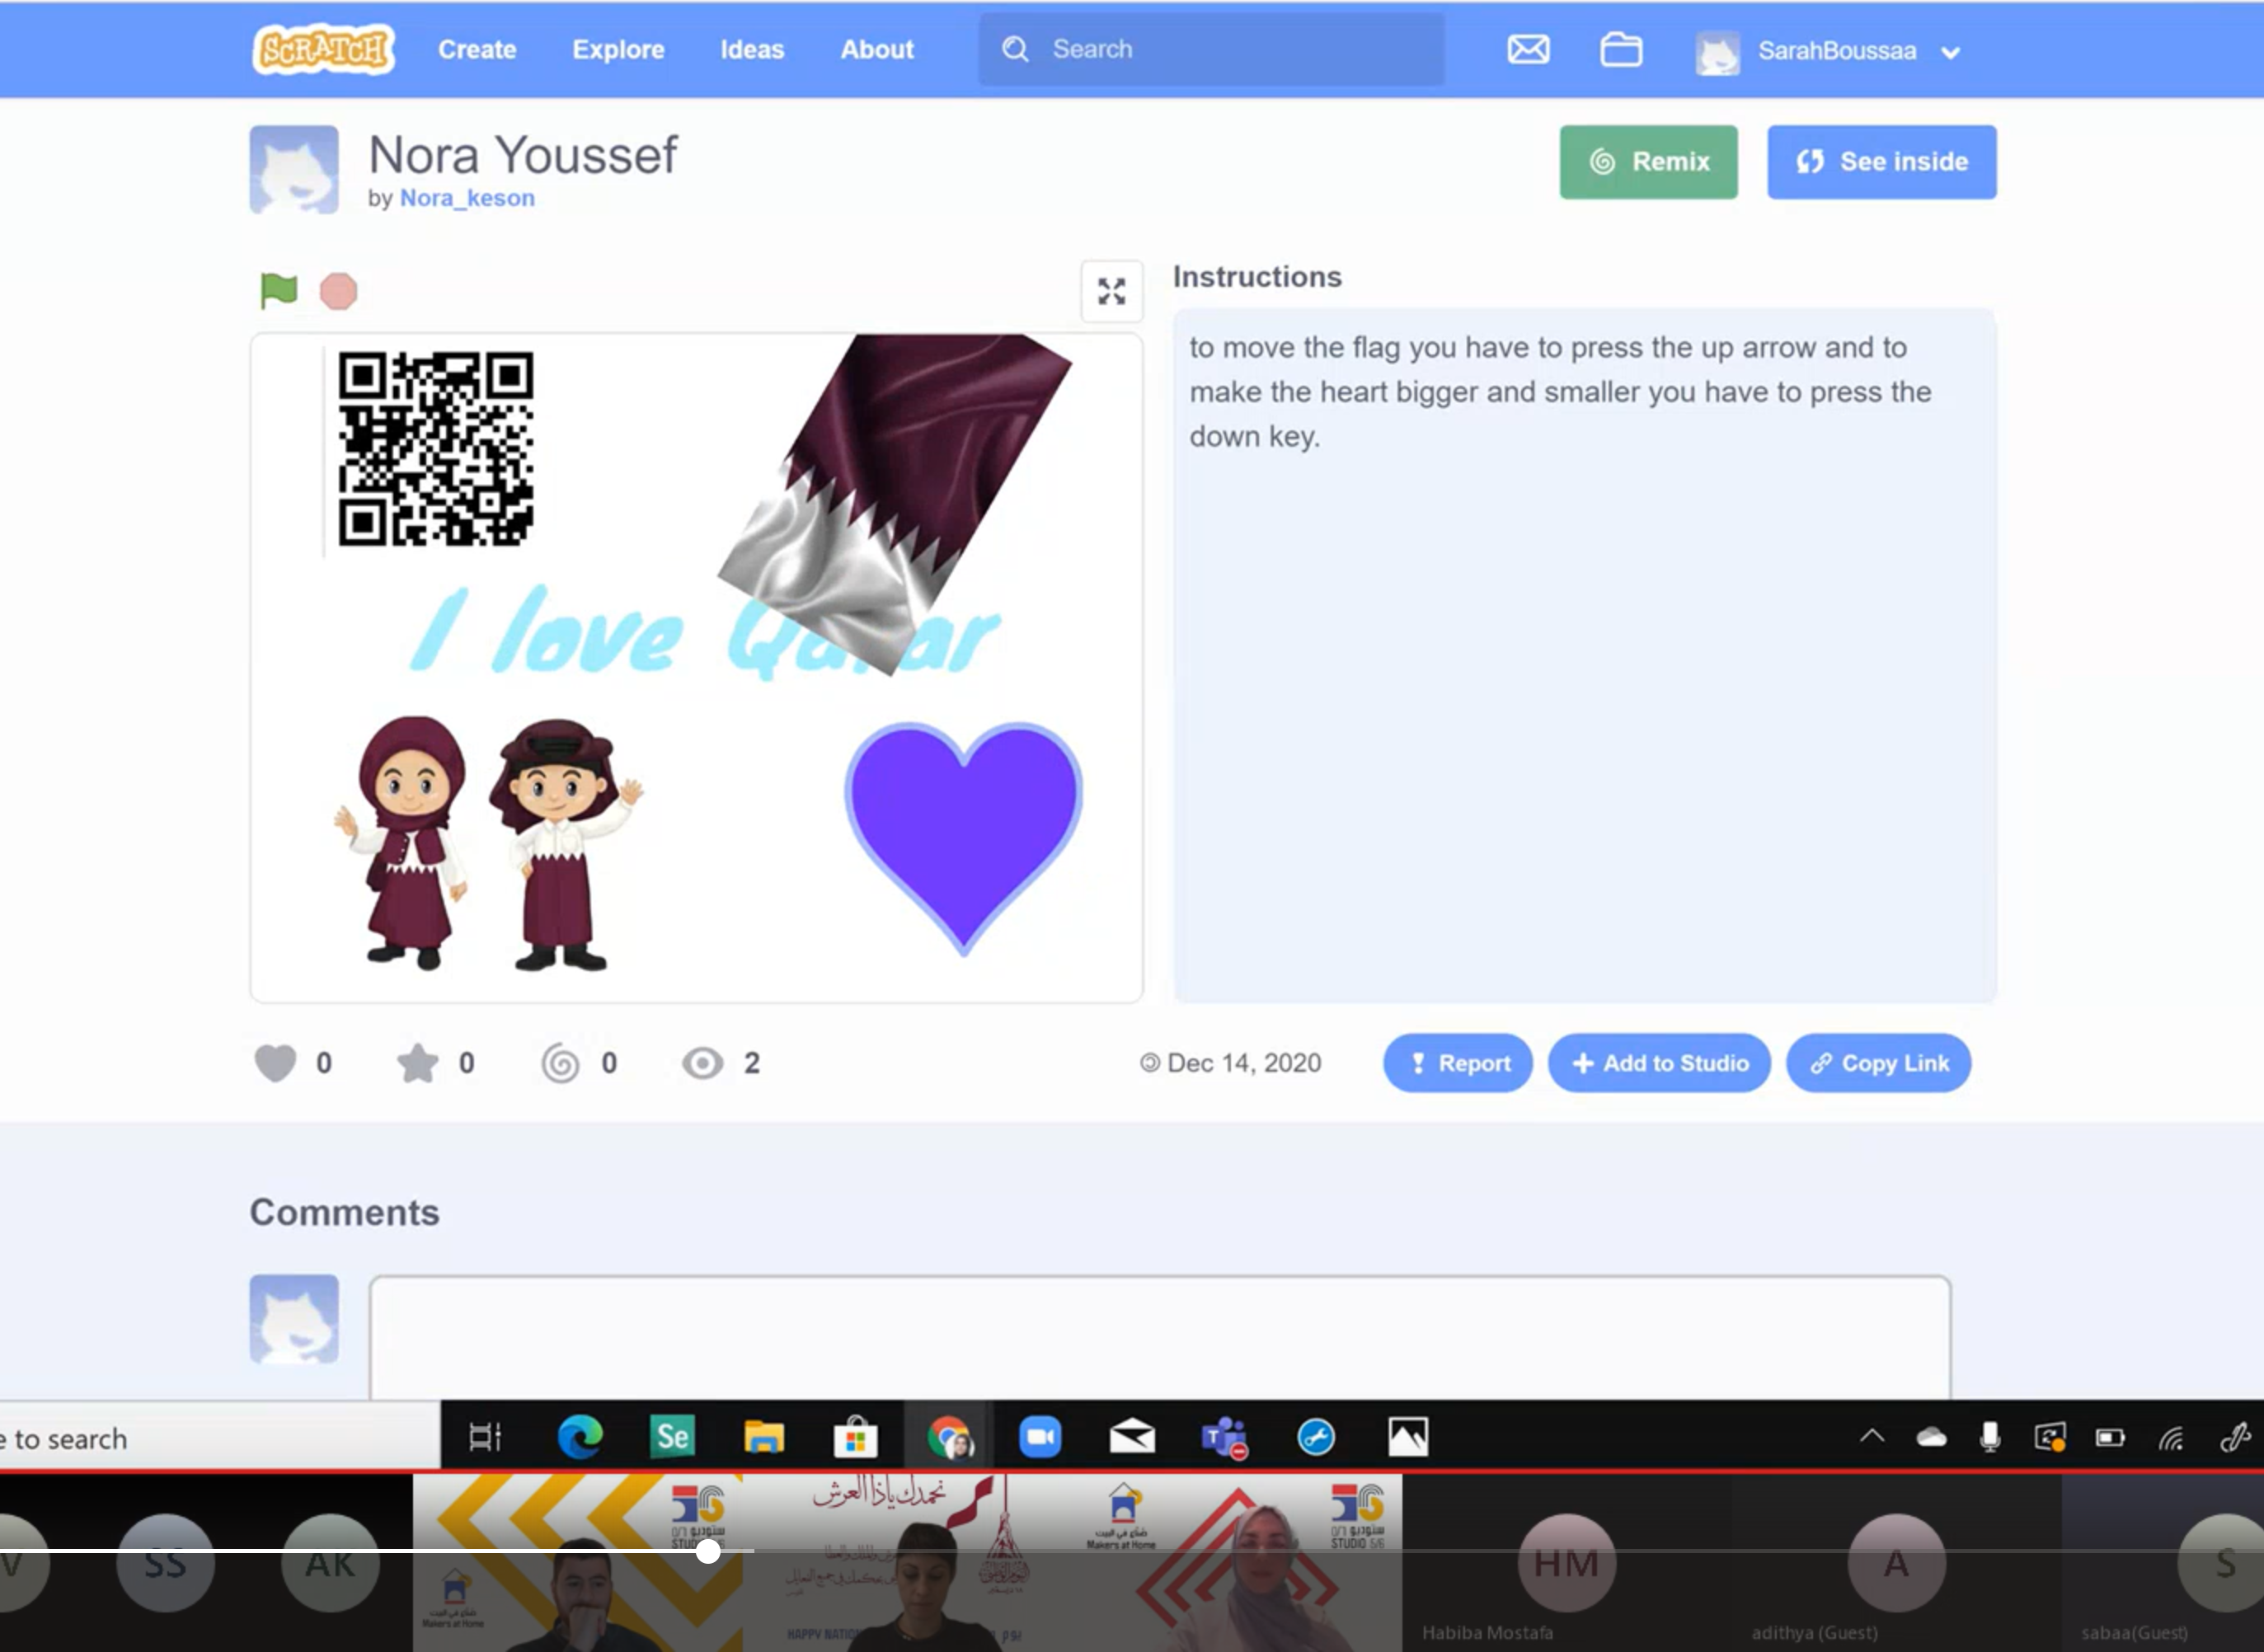Image resolution: width=2264 pixels, height=1652 pixels.
Task: Open the blue wrench app on taskbar
Action: tap(1316, 1437)
